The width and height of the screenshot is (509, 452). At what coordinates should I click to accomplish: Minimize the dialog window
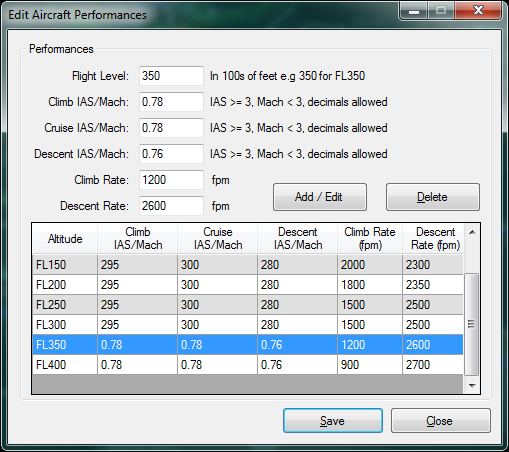coord(414,11)
